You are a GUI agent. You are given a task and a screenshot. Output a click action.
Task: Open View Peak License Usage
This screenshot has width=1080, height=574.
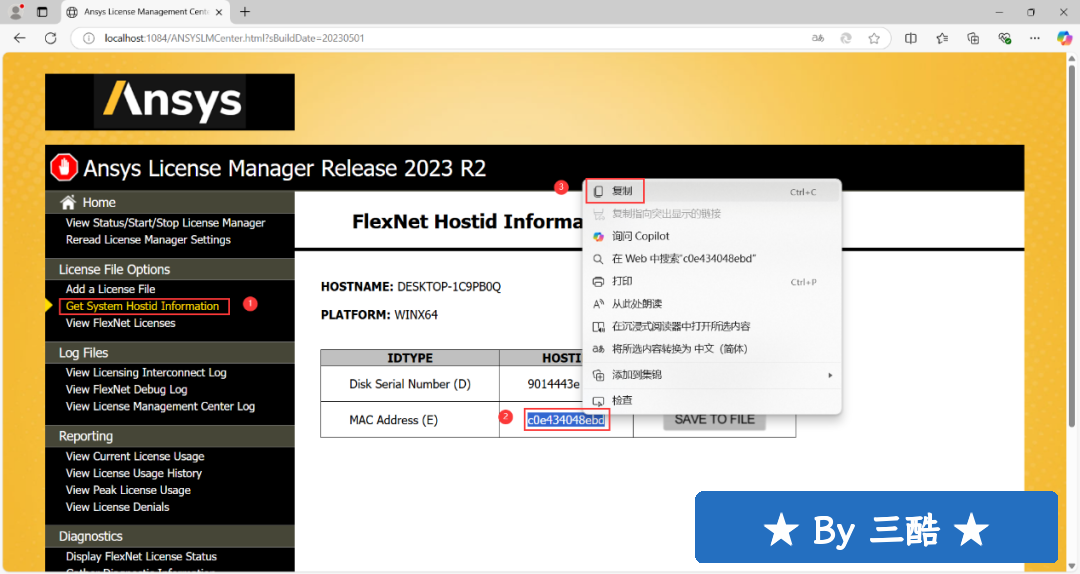coord(128,490)
